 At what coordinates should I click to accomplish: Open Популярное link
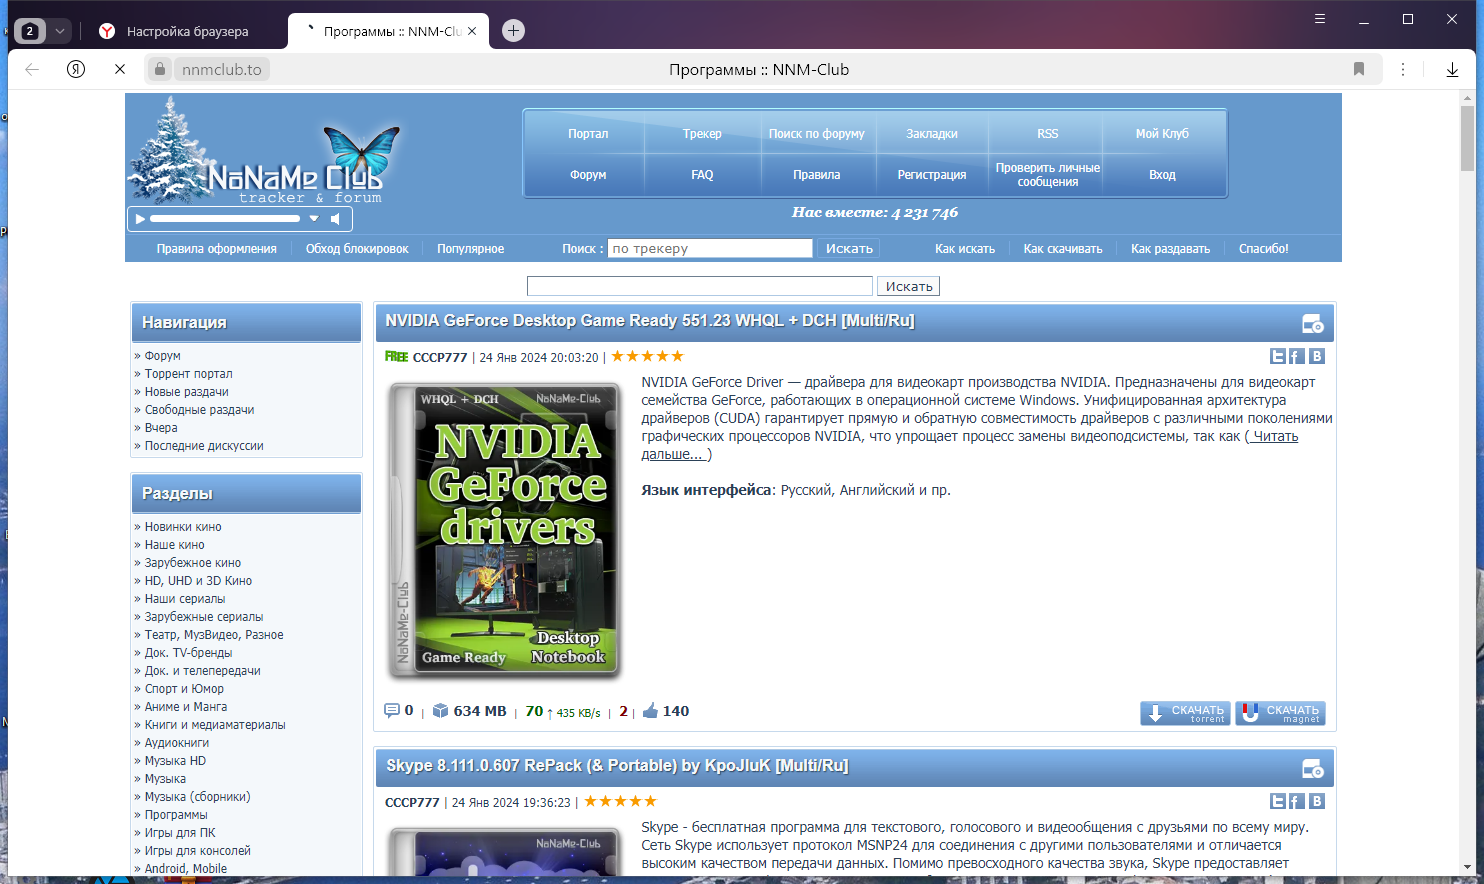coord(470,248)
